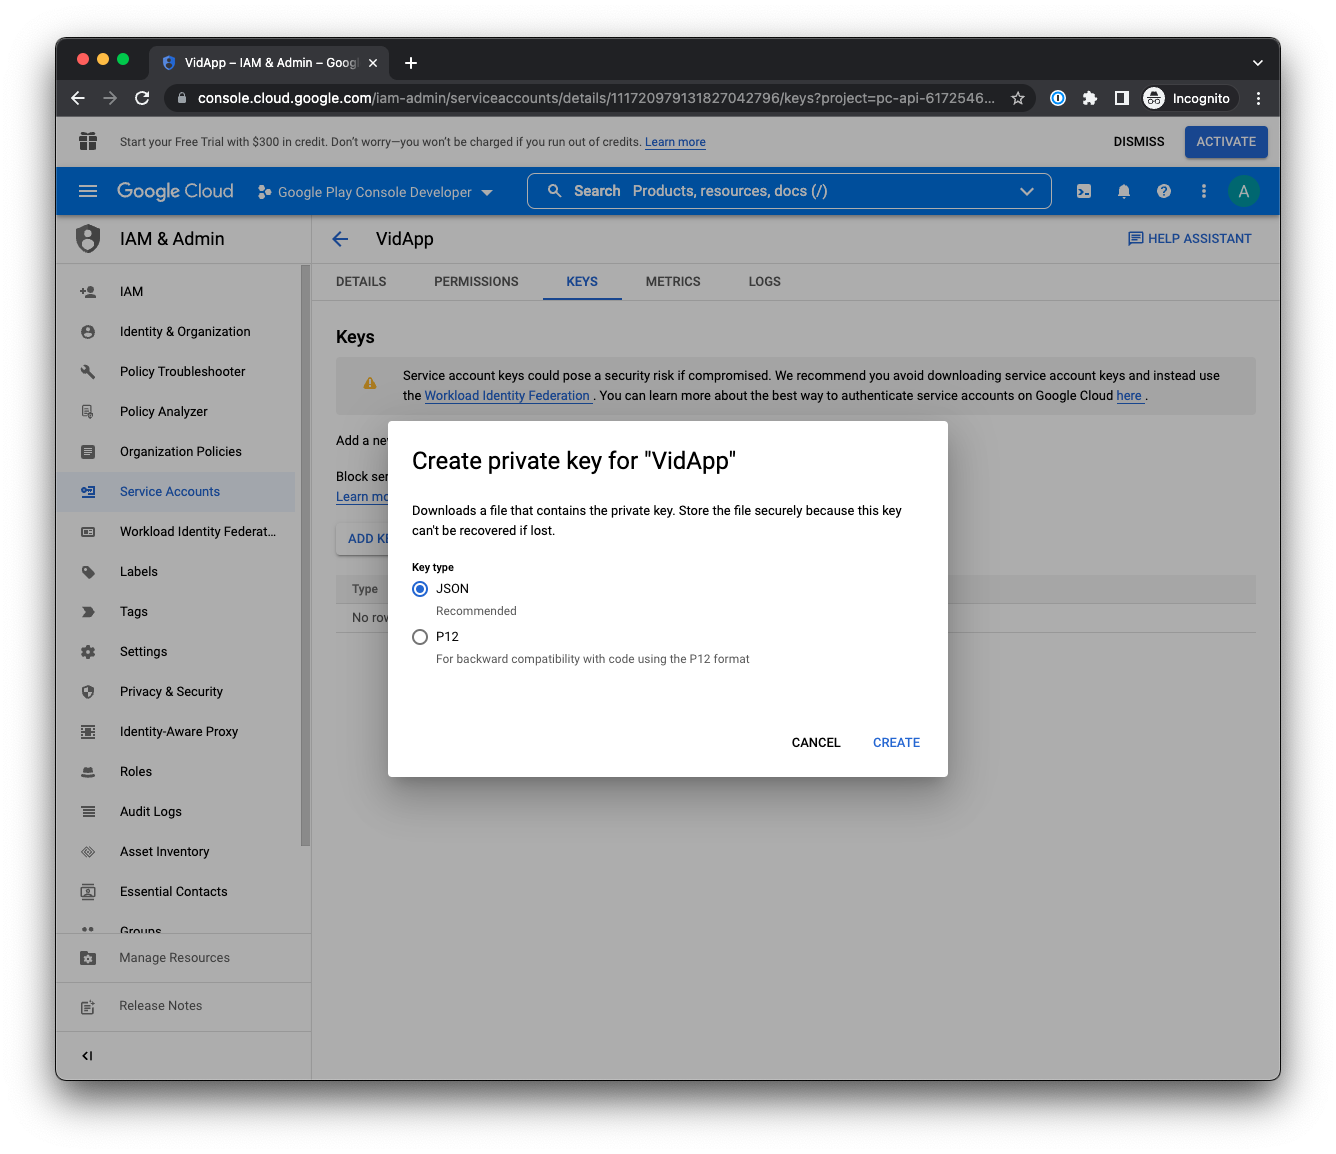
Task: Switch to the PERMISSIONS tab
Action: (x=476, y=282)
